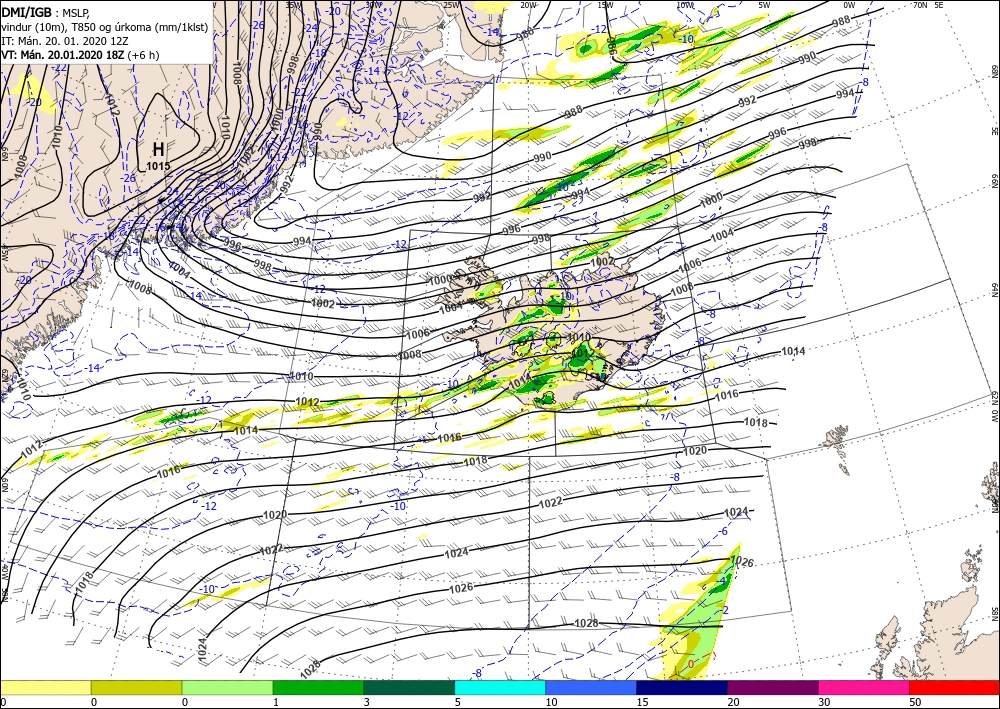1000x709 pixels.
Task: Click the '10W' longitude label
Action: point(685,5)
